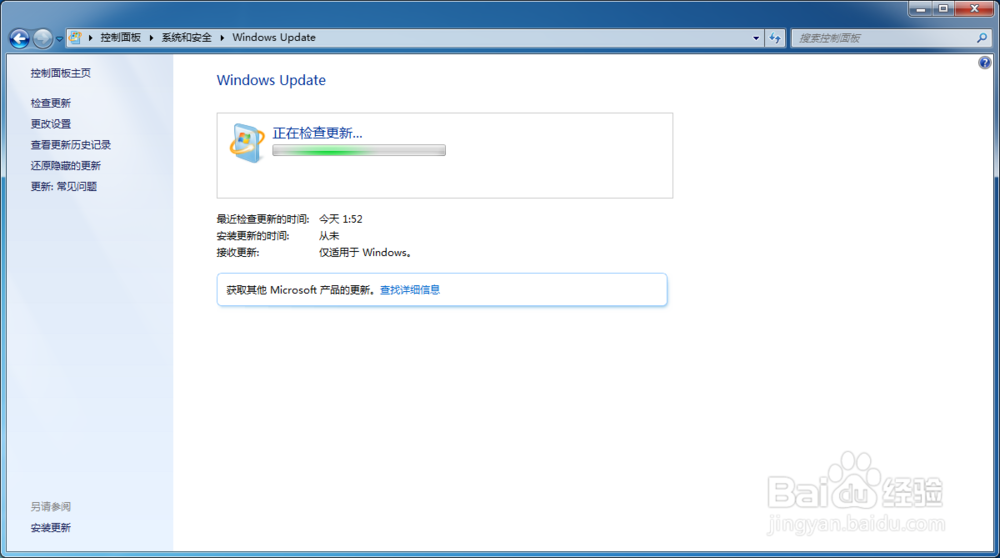Open the recent pages dropdown arrow
Image resolution: width=1000 pixels, height=558 pixels.
click(59, 39)
